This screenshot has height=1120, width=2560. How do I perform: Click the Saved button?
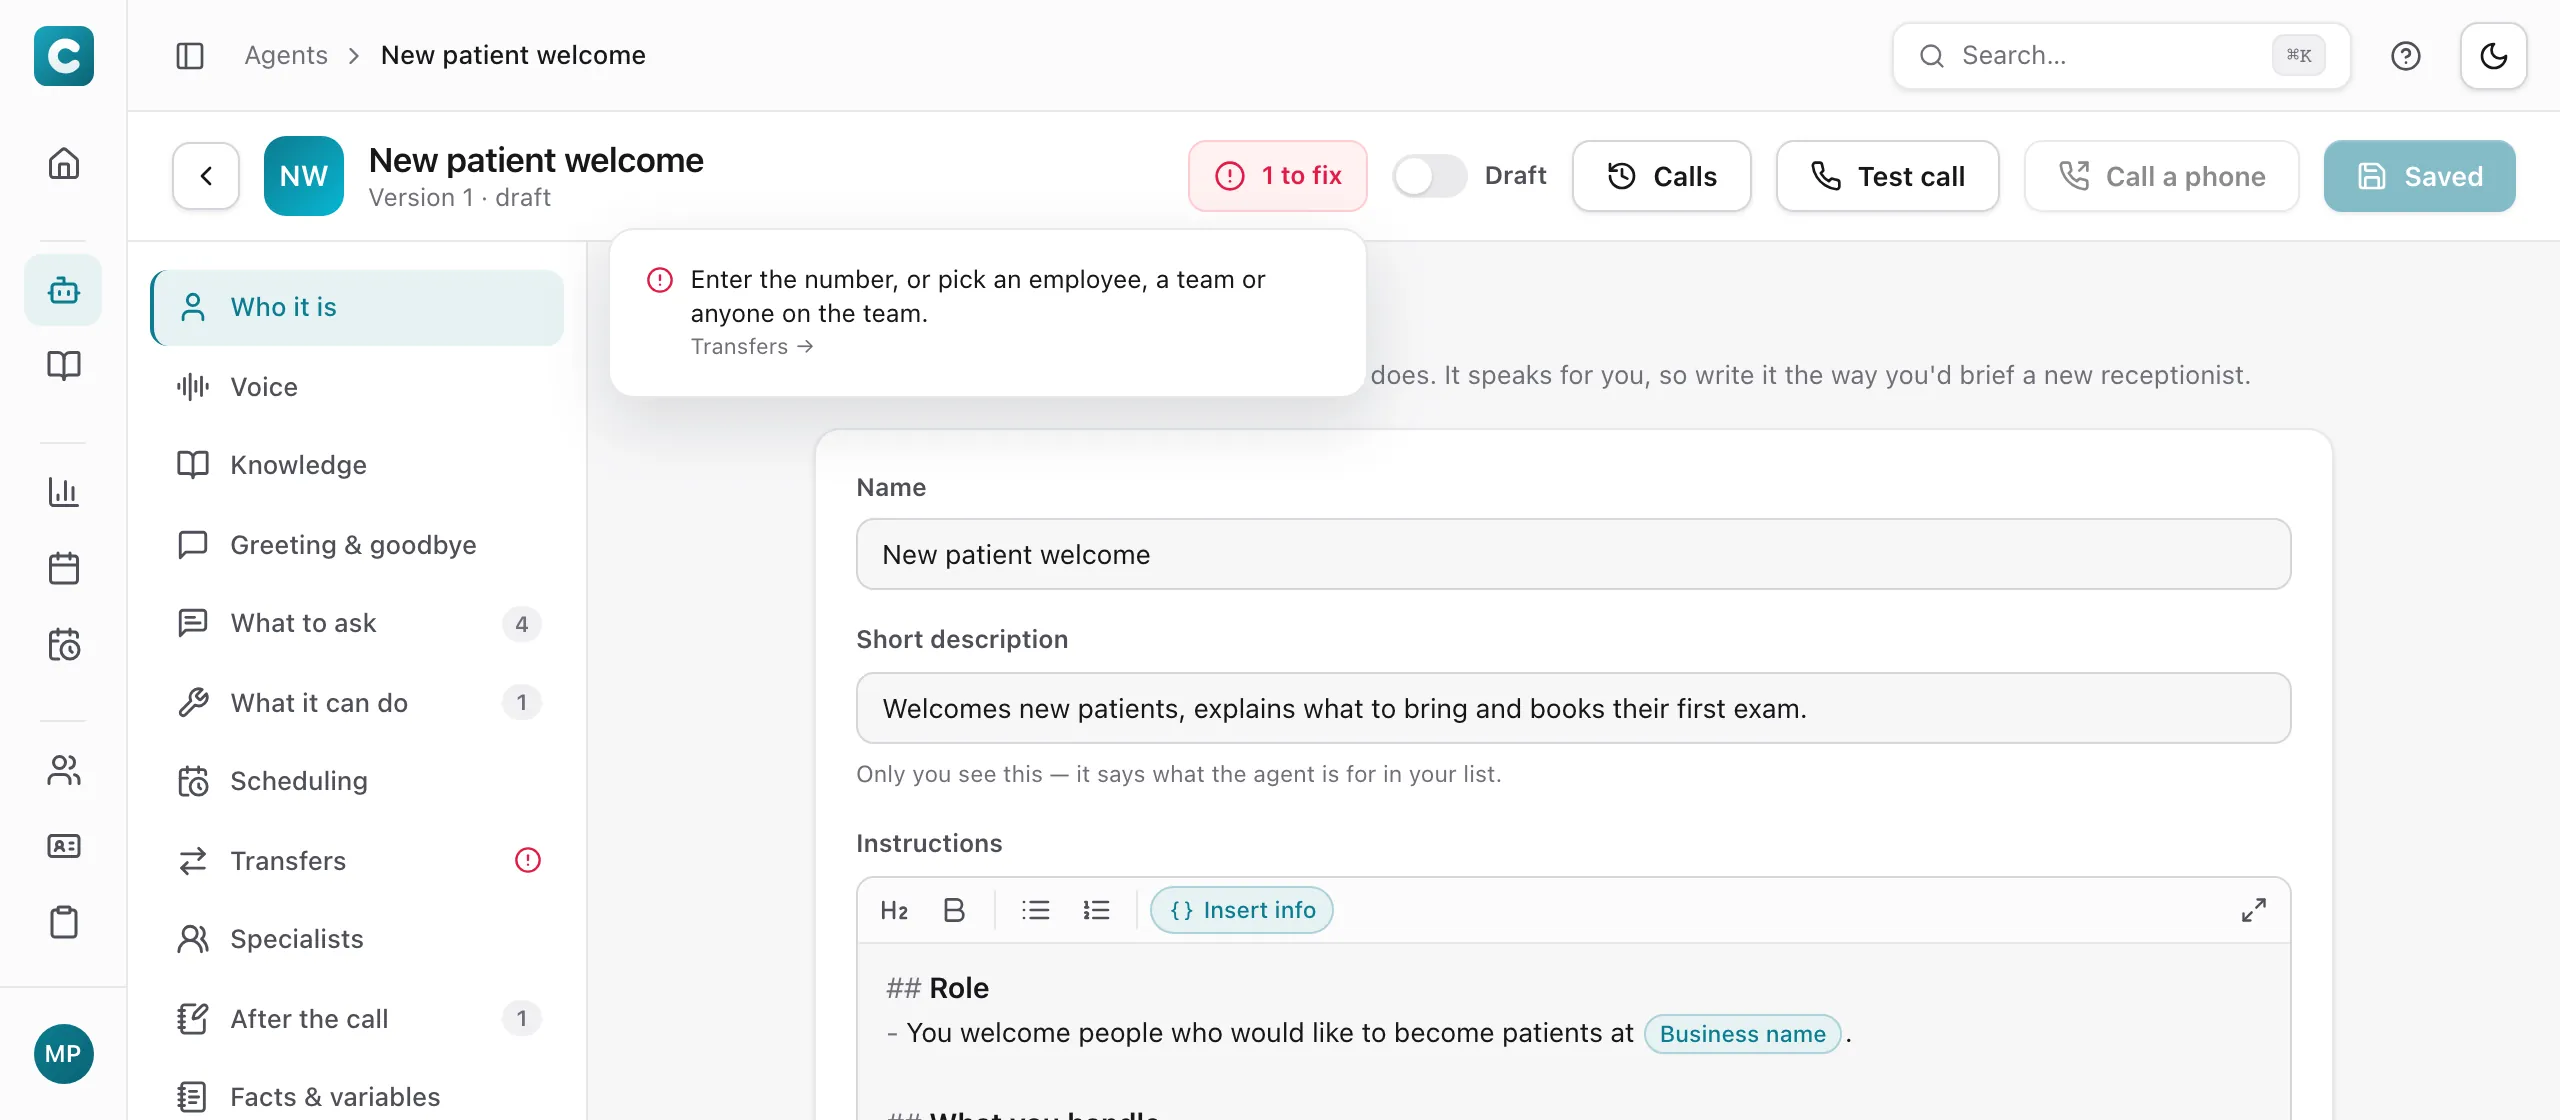(2420, 176)
